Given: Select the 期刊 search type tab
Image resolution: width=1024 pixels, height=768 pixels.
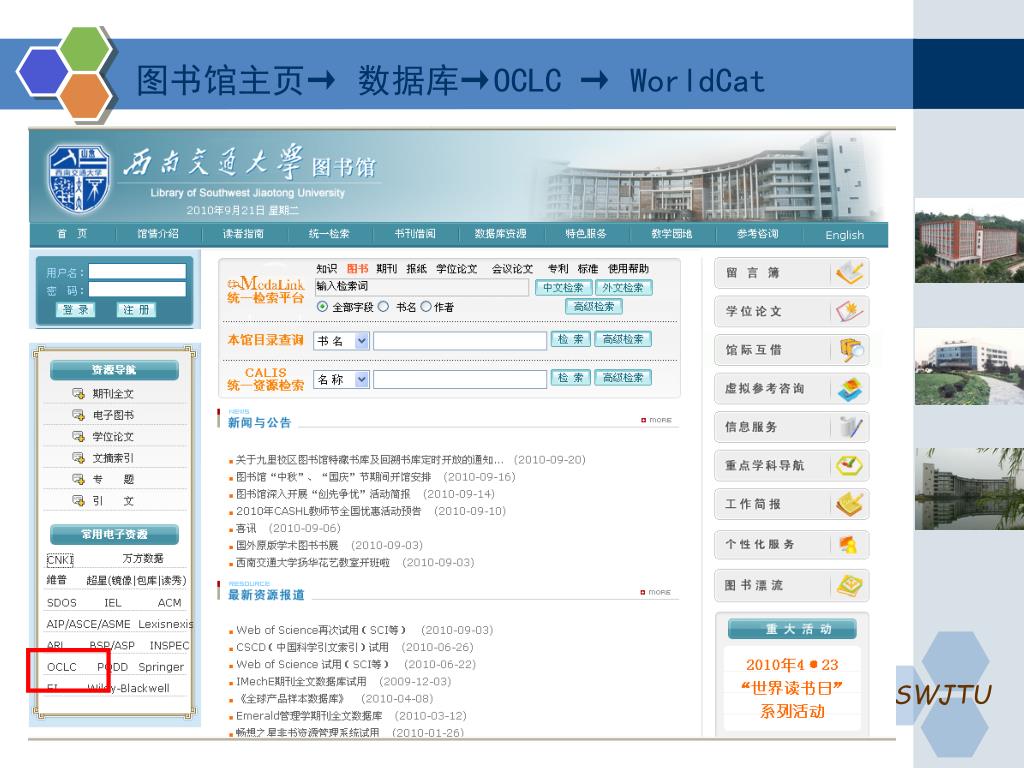Looking at the screenshot, I should point(387,268).
